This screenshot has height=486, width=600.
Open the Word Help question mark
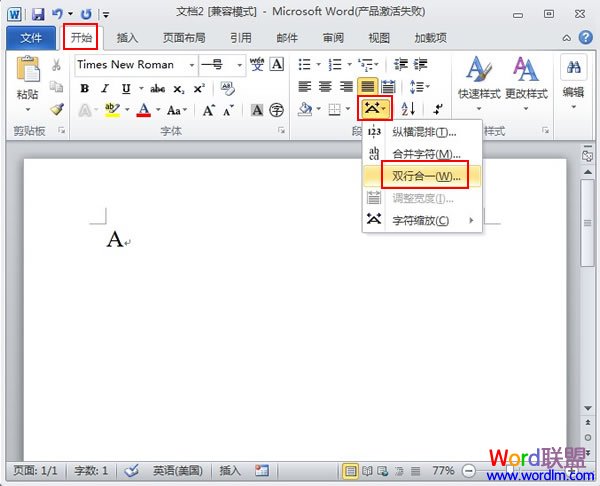pos(585,38)
